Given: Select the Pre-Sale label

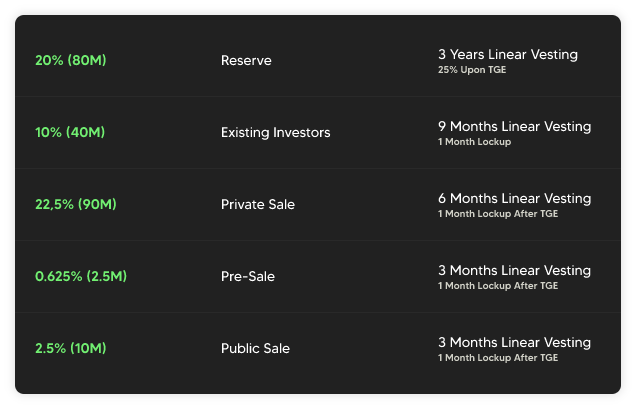Looking at the screenshot, I should pyautogui.click(x=248, y=277).
